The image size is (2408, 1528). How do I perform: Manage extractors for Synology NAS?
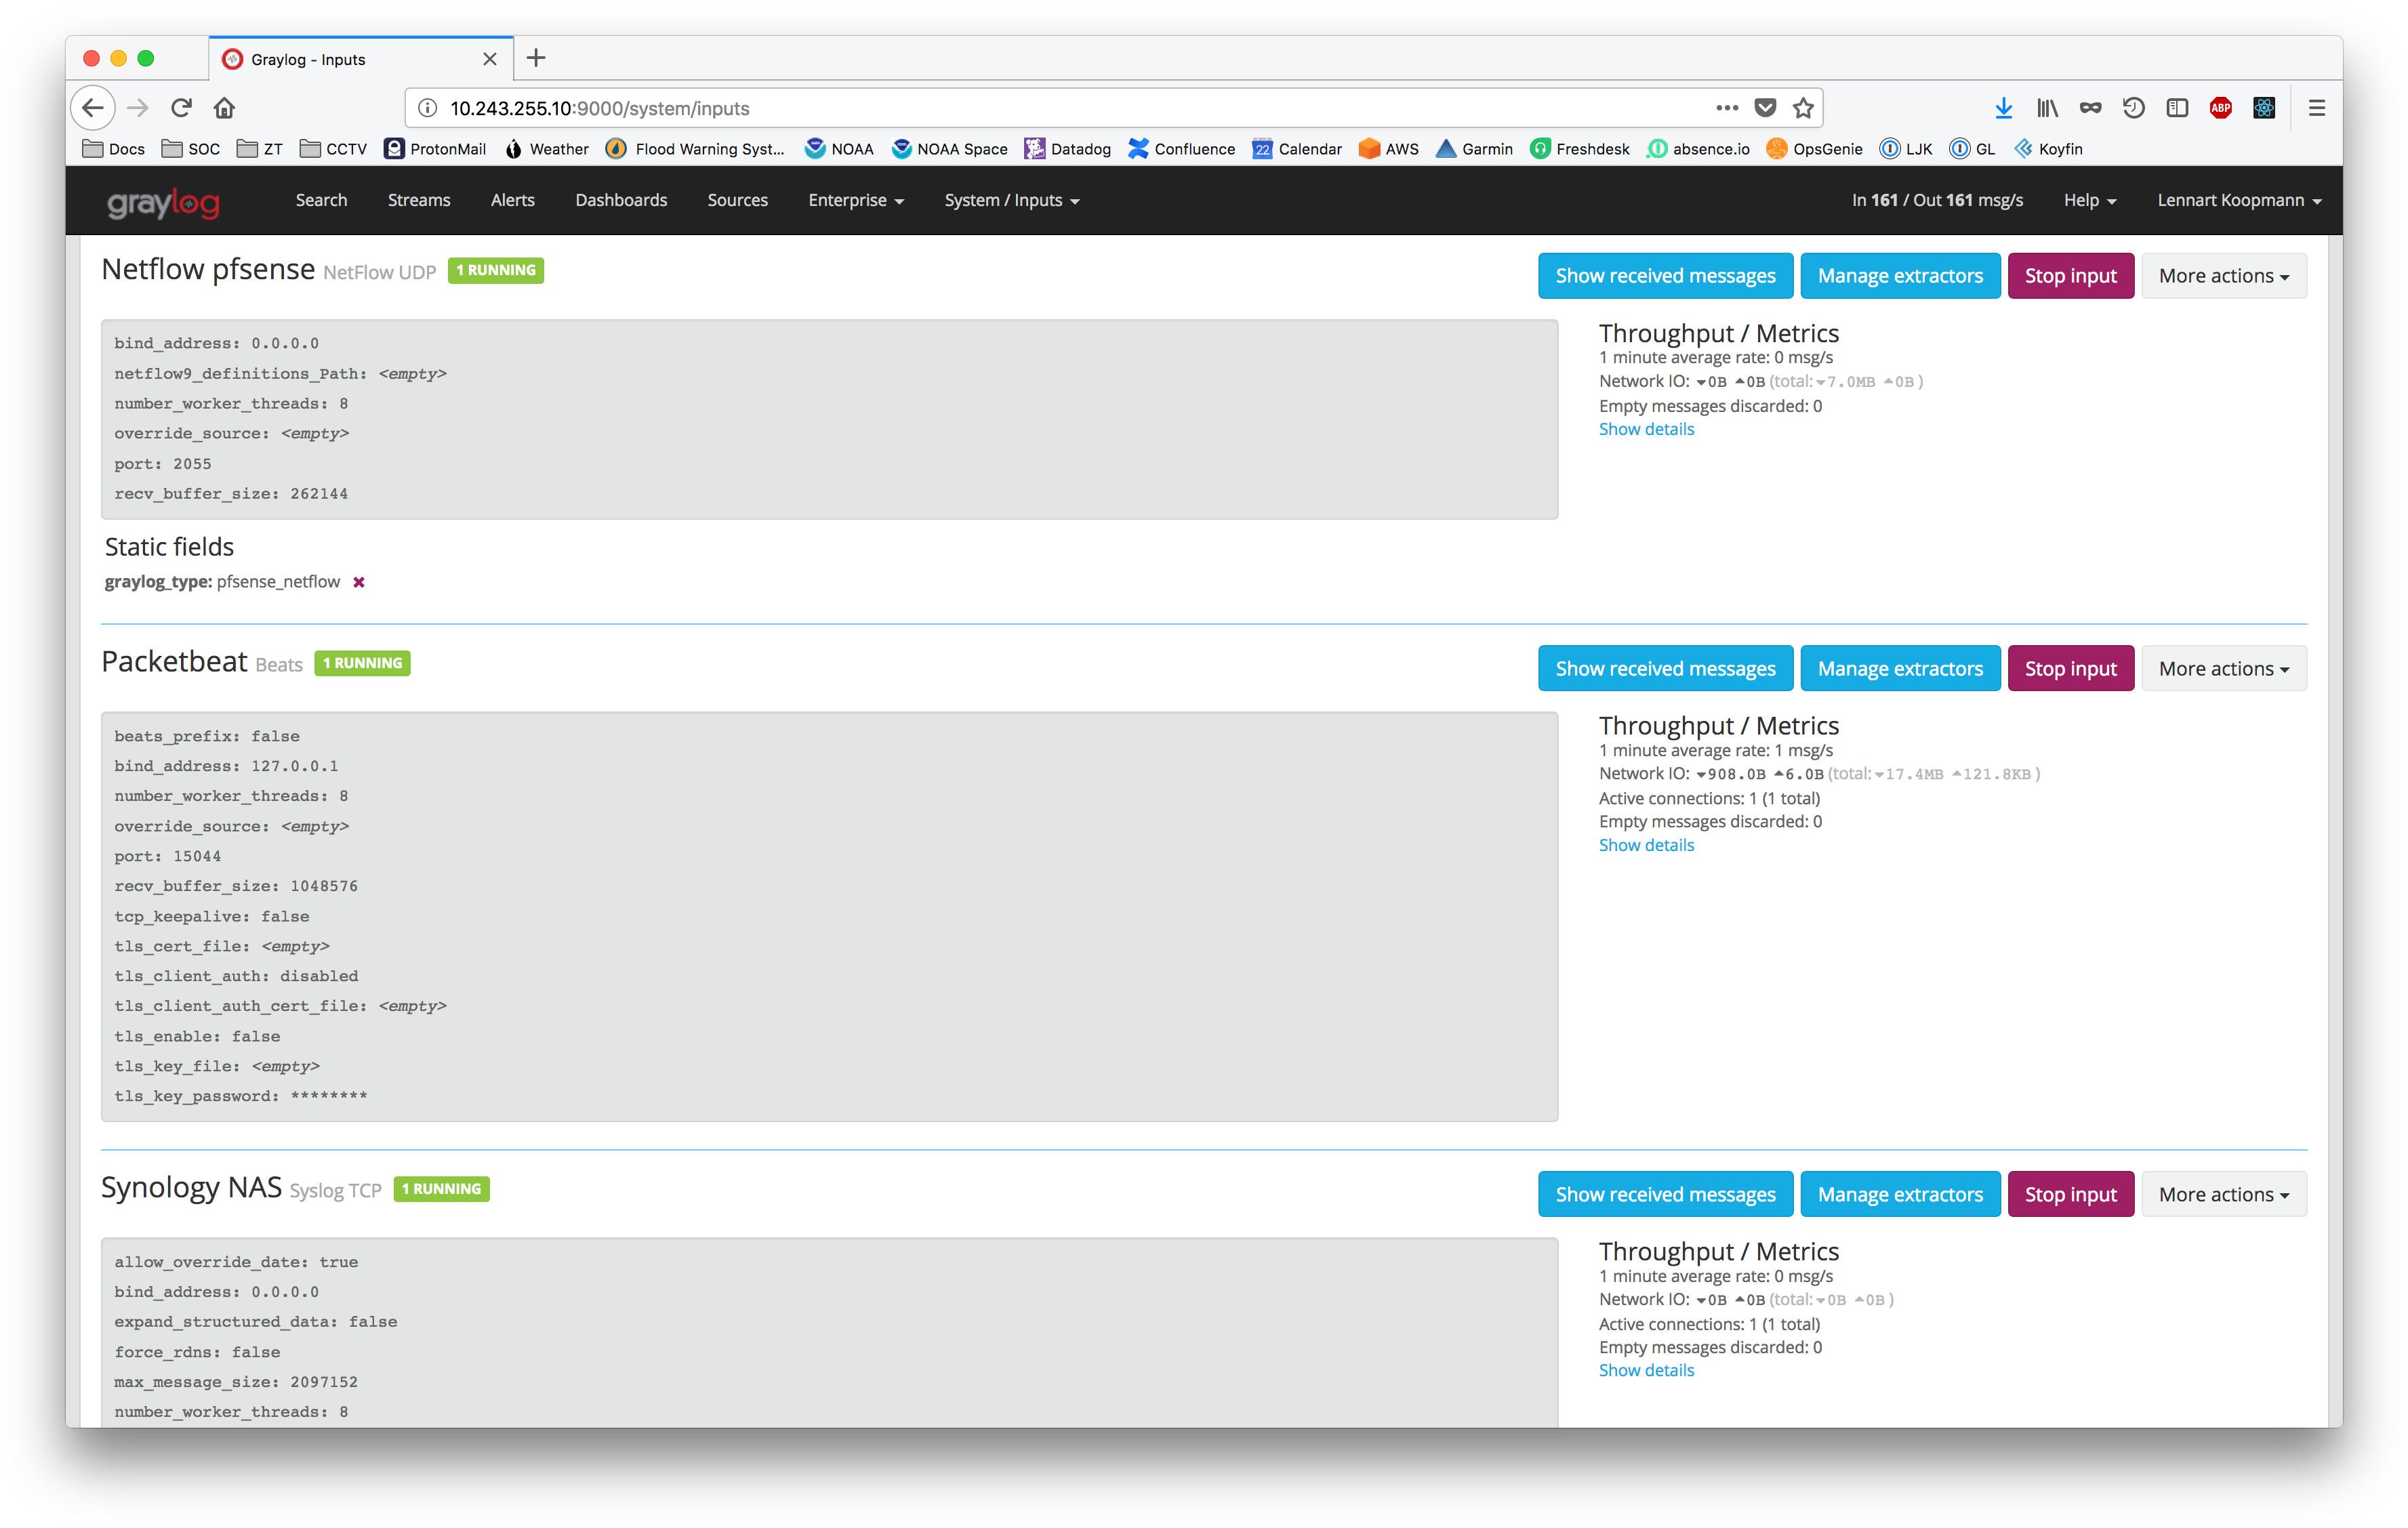(x=1899, y=1194)
